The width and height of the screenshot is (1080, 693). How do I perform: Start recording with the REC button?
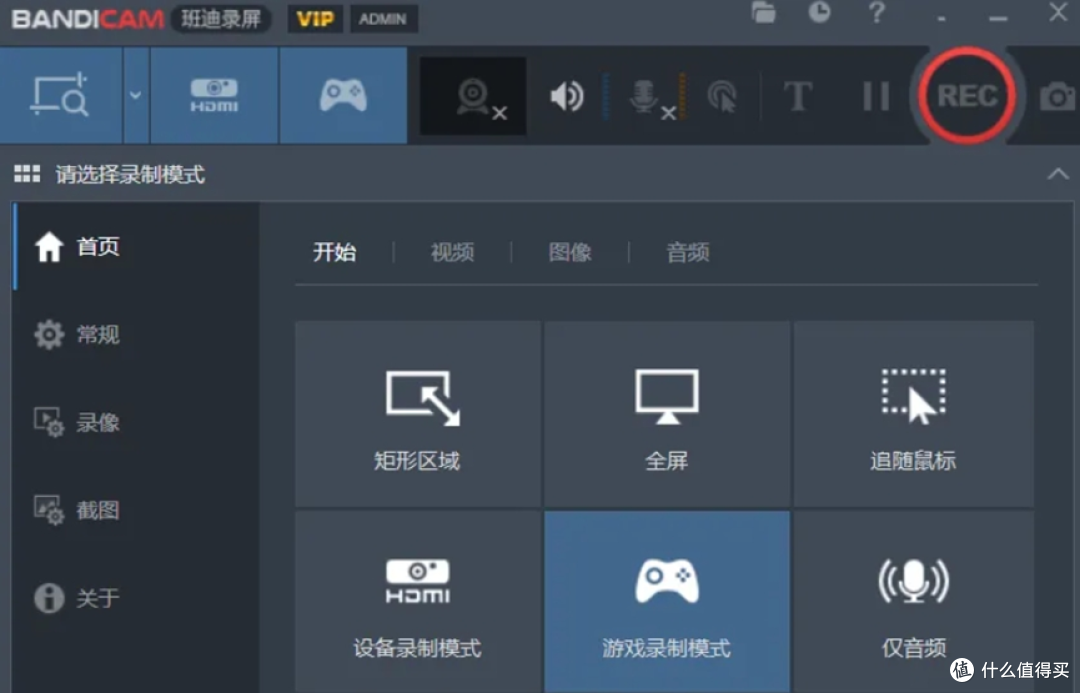(x=967, y=96)
